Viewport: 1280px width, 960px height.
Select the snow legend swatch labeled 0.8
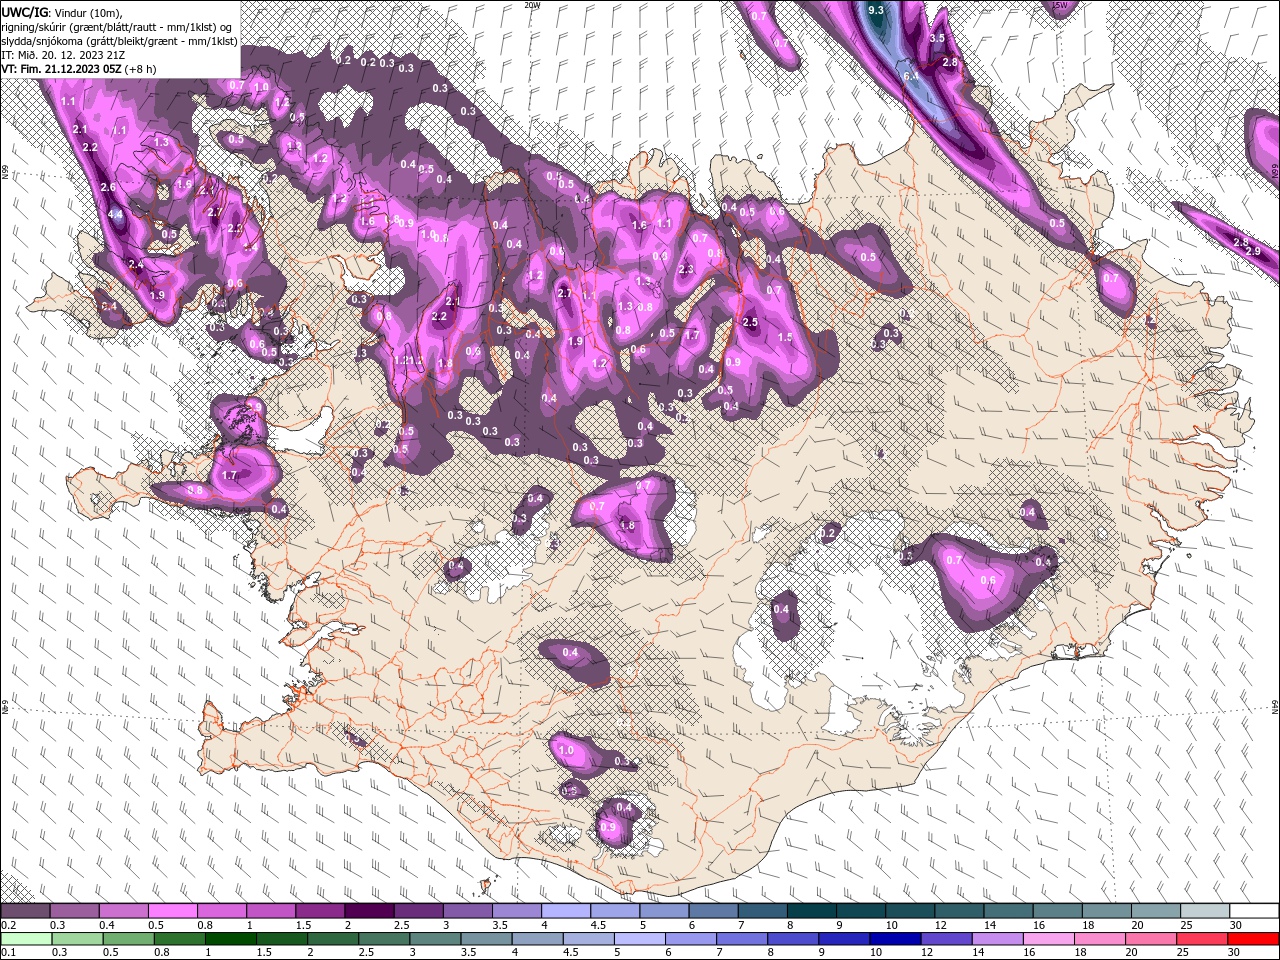tap(222, 911)
